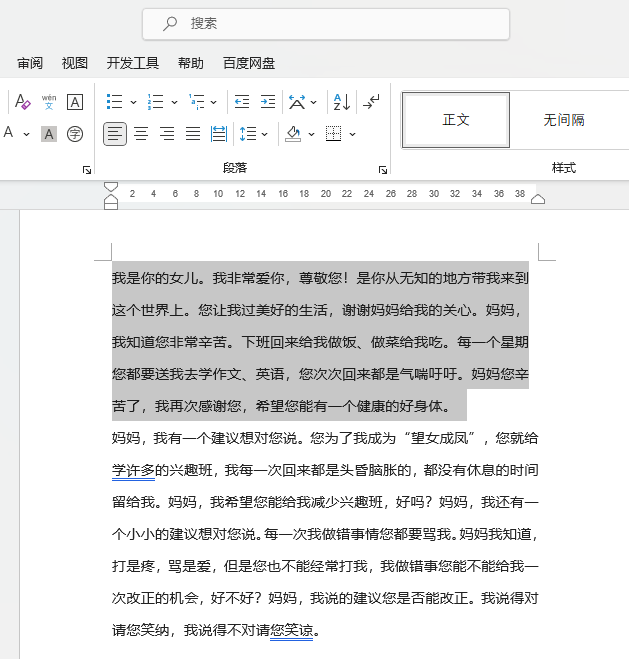The image size is (629, 659).
Task: Increase paragraph indent
Action: [268, 102]
